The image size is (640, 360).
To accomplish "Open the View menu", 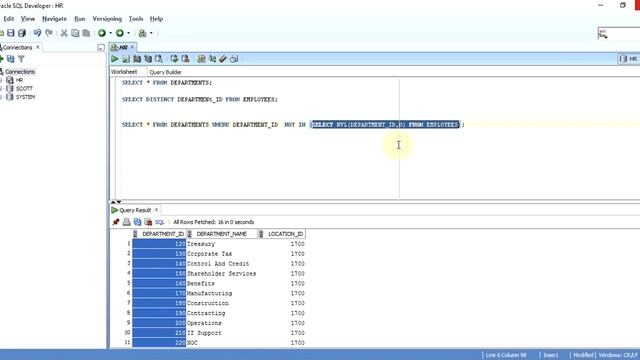I will [x=28, y=19].
